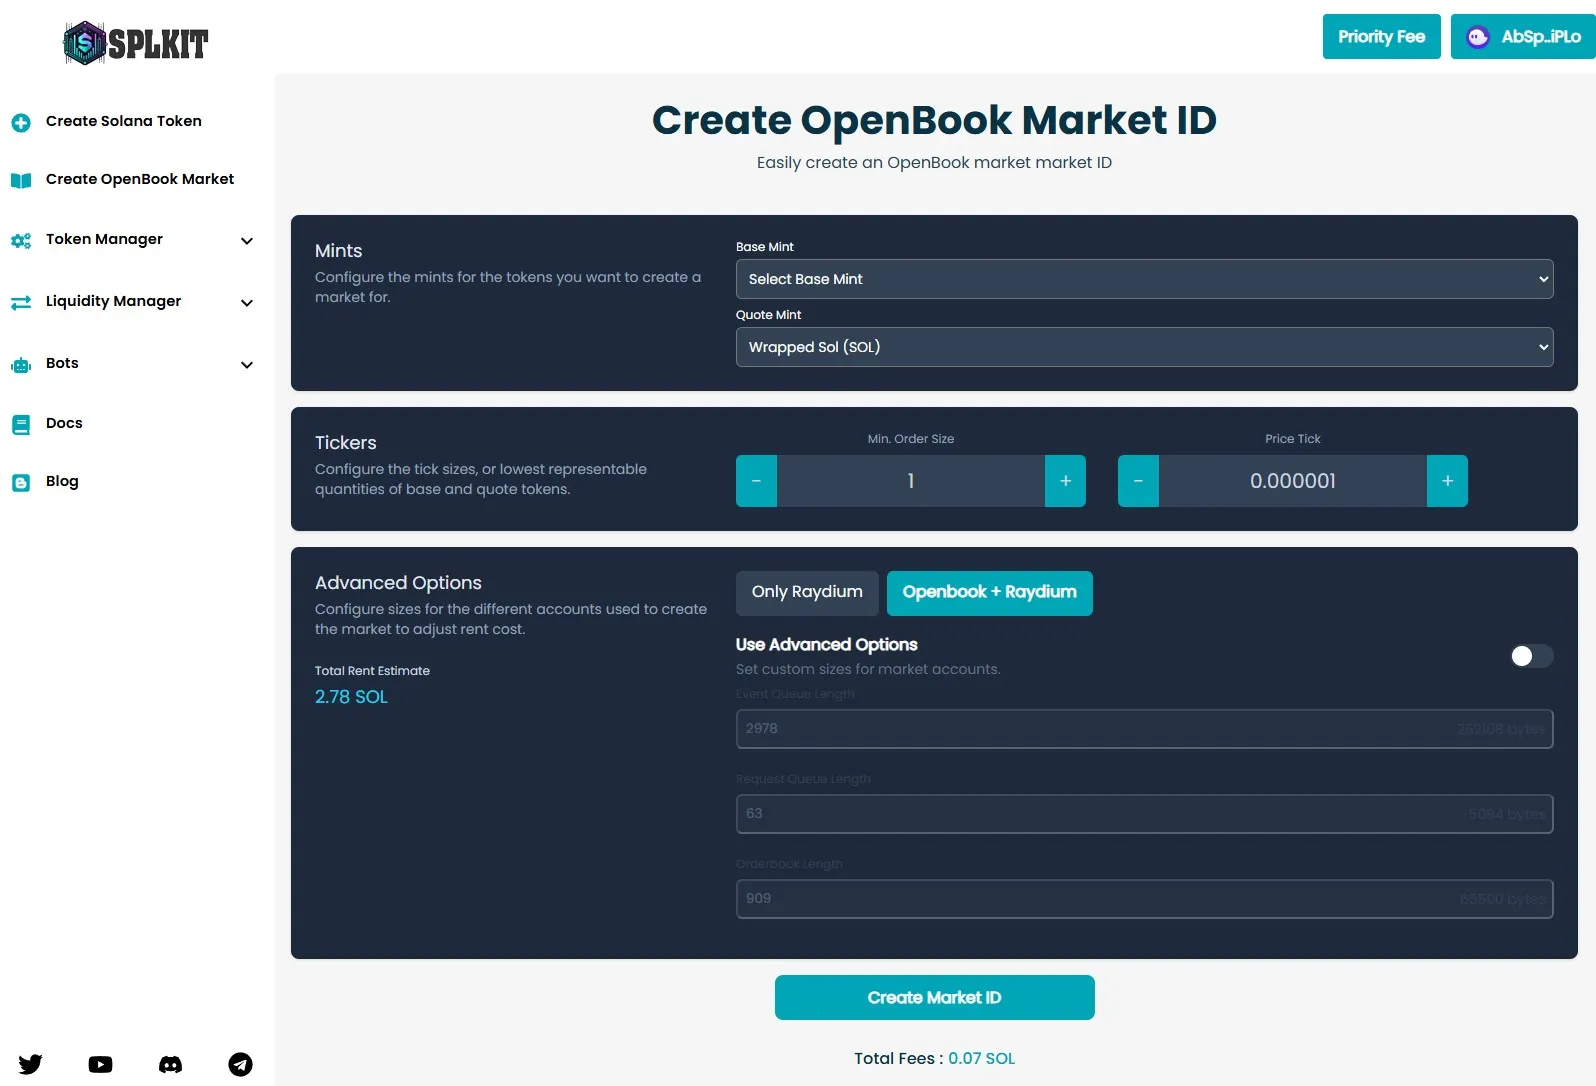Click the Create OpenBook Market ID heading
The height and width of the screenshot is (1086, 1596).
934,120
